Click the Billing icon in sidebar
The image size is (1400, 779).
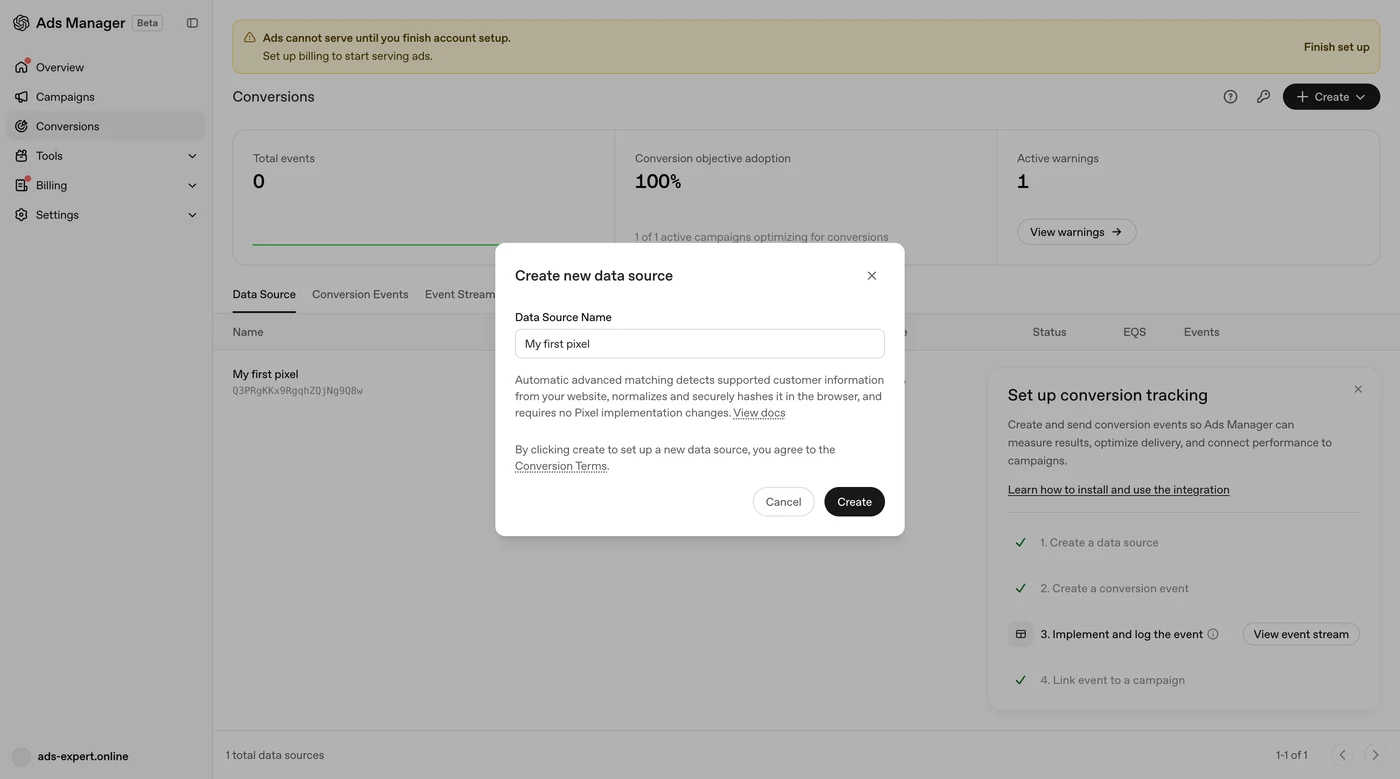[x=21, y=185]
